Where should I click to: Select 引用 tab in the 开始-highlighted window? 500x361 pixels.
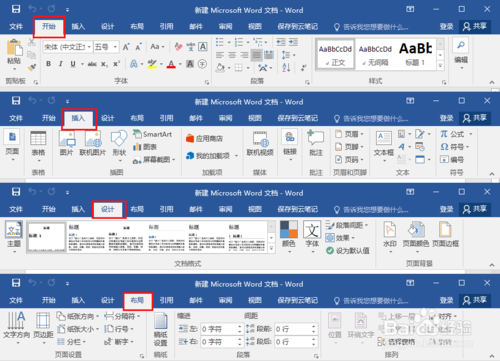pyautogui.click(x=166, y=27)
